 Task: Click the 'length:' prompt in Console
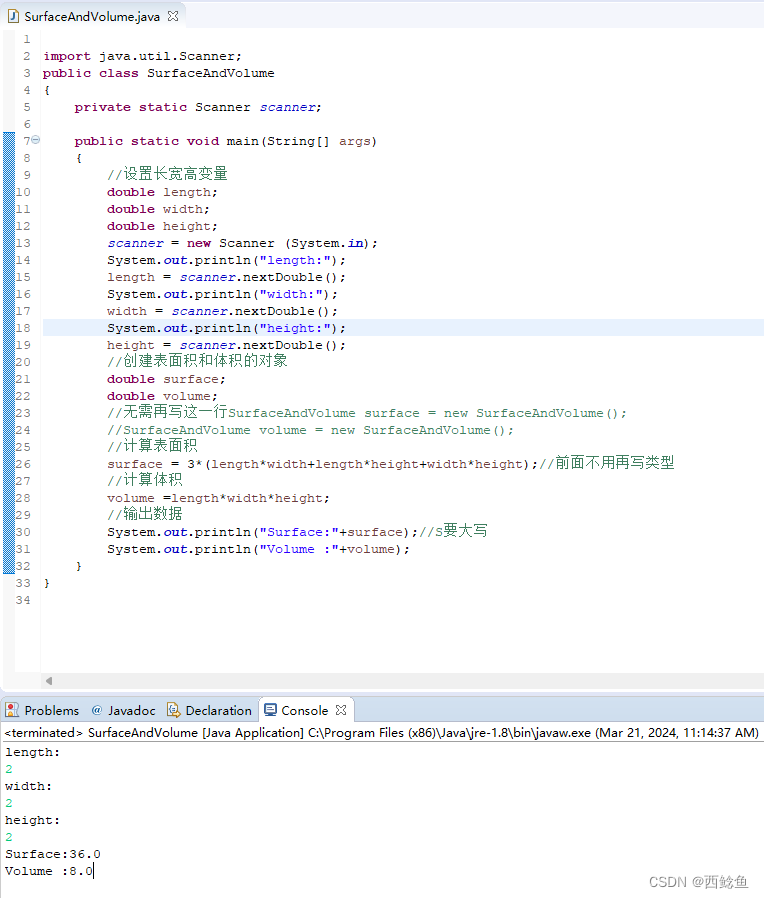(33, 753)
